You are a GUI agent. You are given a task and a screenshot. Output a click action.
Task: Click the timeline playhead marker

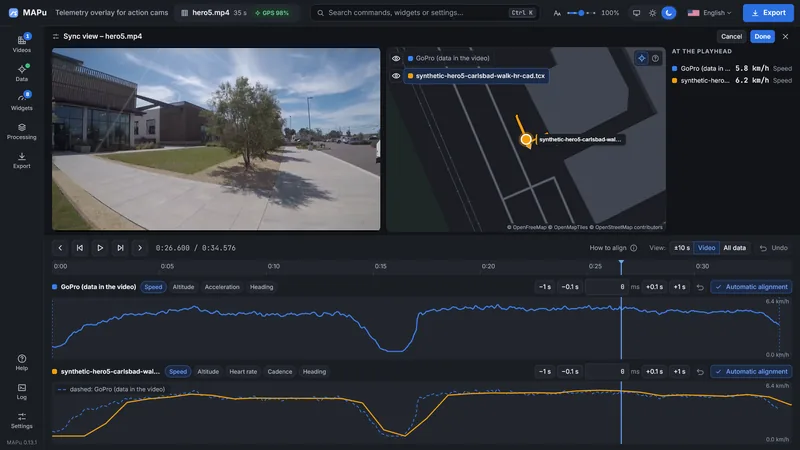621,263
